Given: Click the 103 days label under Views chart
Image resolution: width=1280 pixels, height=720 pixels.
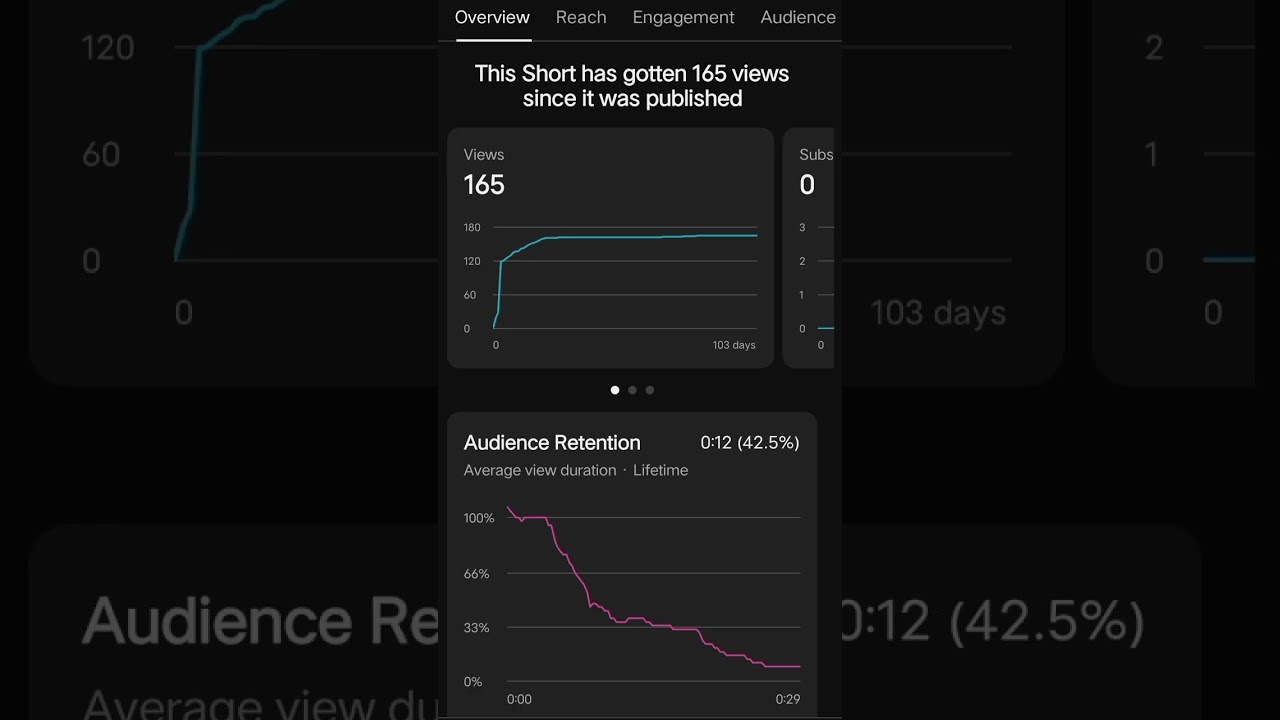Looking at the screenshot, I should 734,345.
